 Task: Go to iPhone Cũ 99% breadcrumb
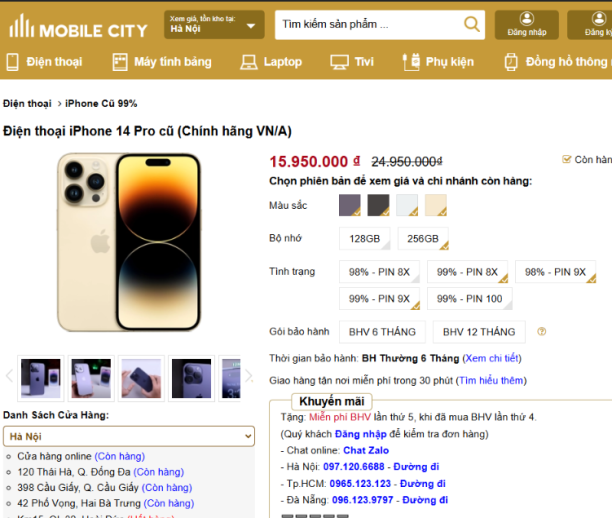pos(102,103)
